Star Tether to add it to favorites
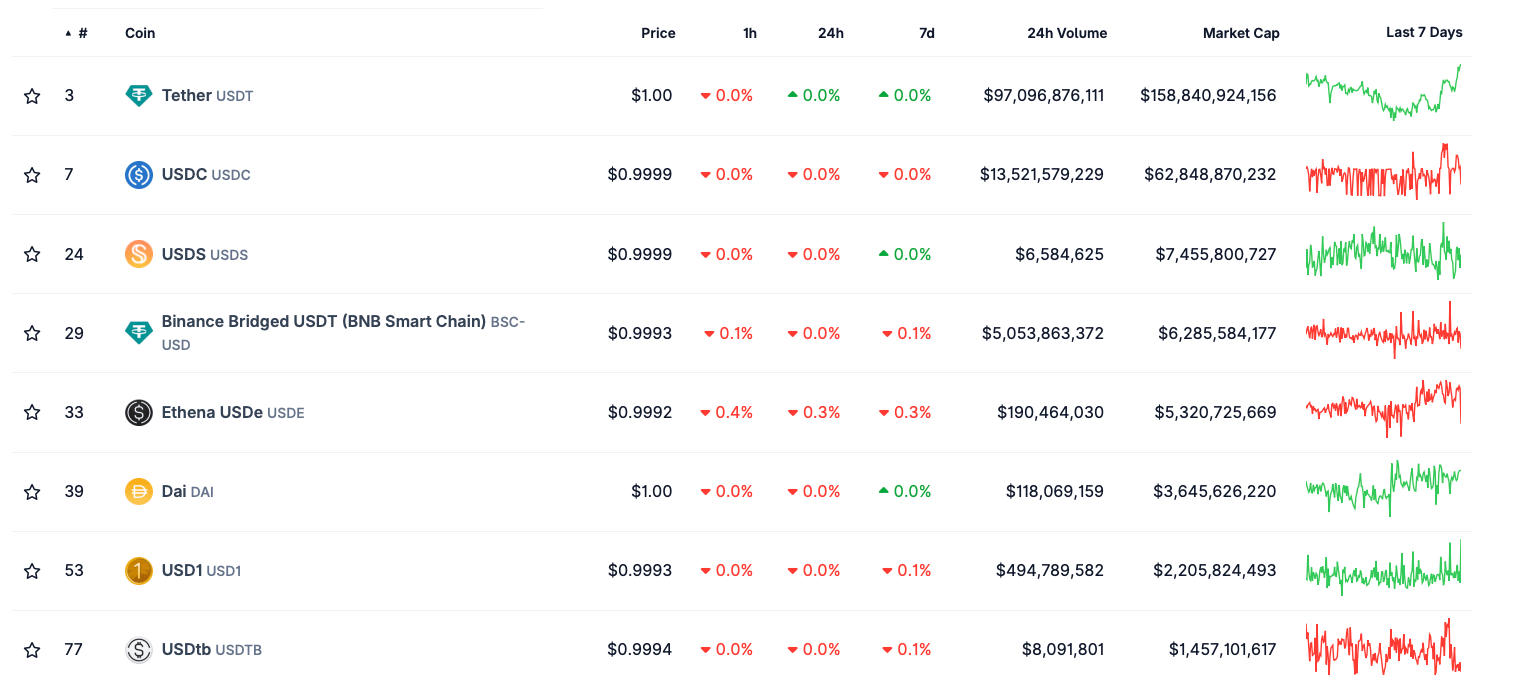1523x685 pixels. pos(32,96)
